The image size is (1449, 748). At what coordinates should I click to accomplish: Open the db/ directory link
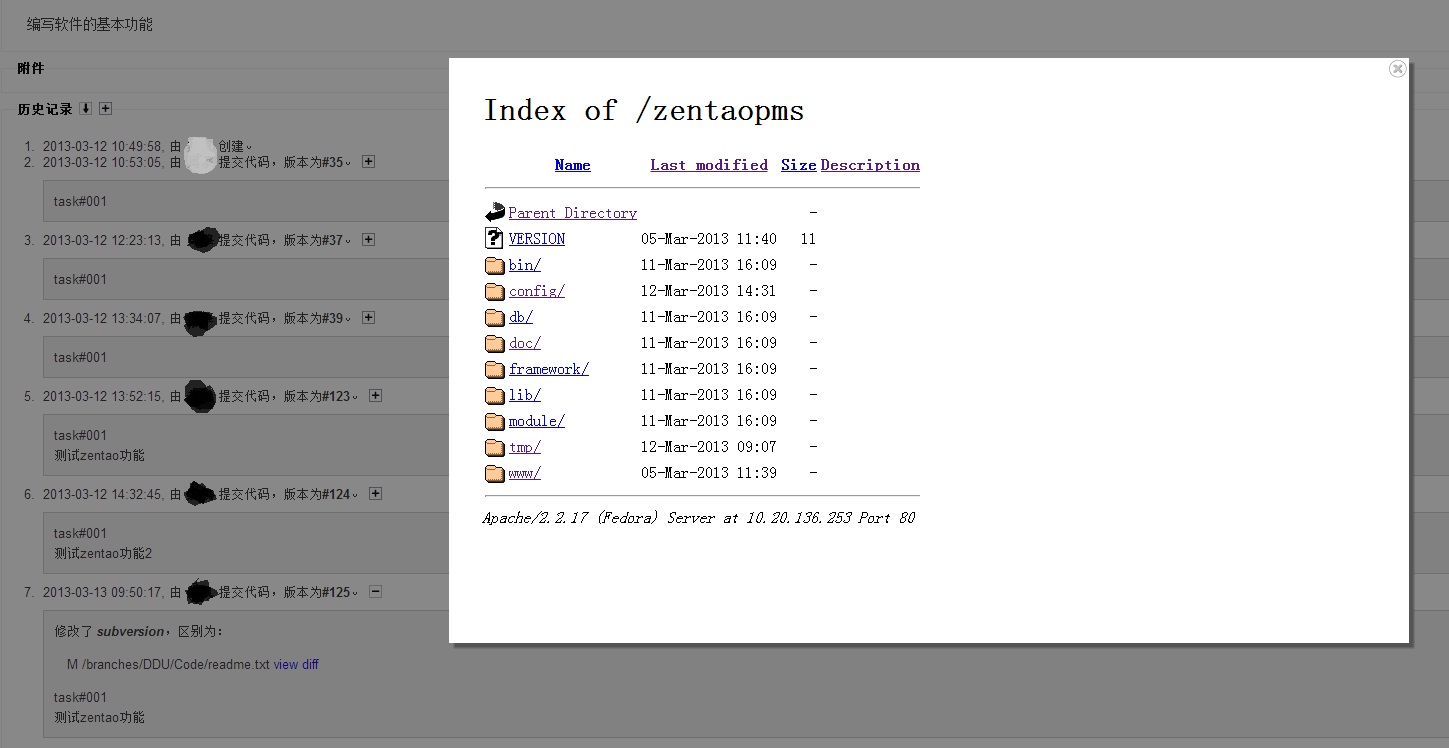coord(520,317)
